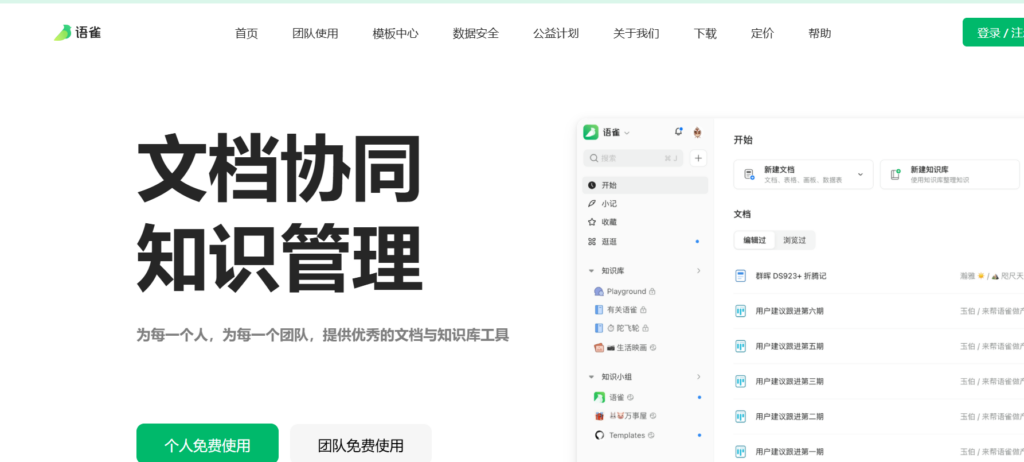The width and height of the screenshot is (1024, 462).
Task: Click the 搜索 search box in sidebar
Action: tap(633, 158)
